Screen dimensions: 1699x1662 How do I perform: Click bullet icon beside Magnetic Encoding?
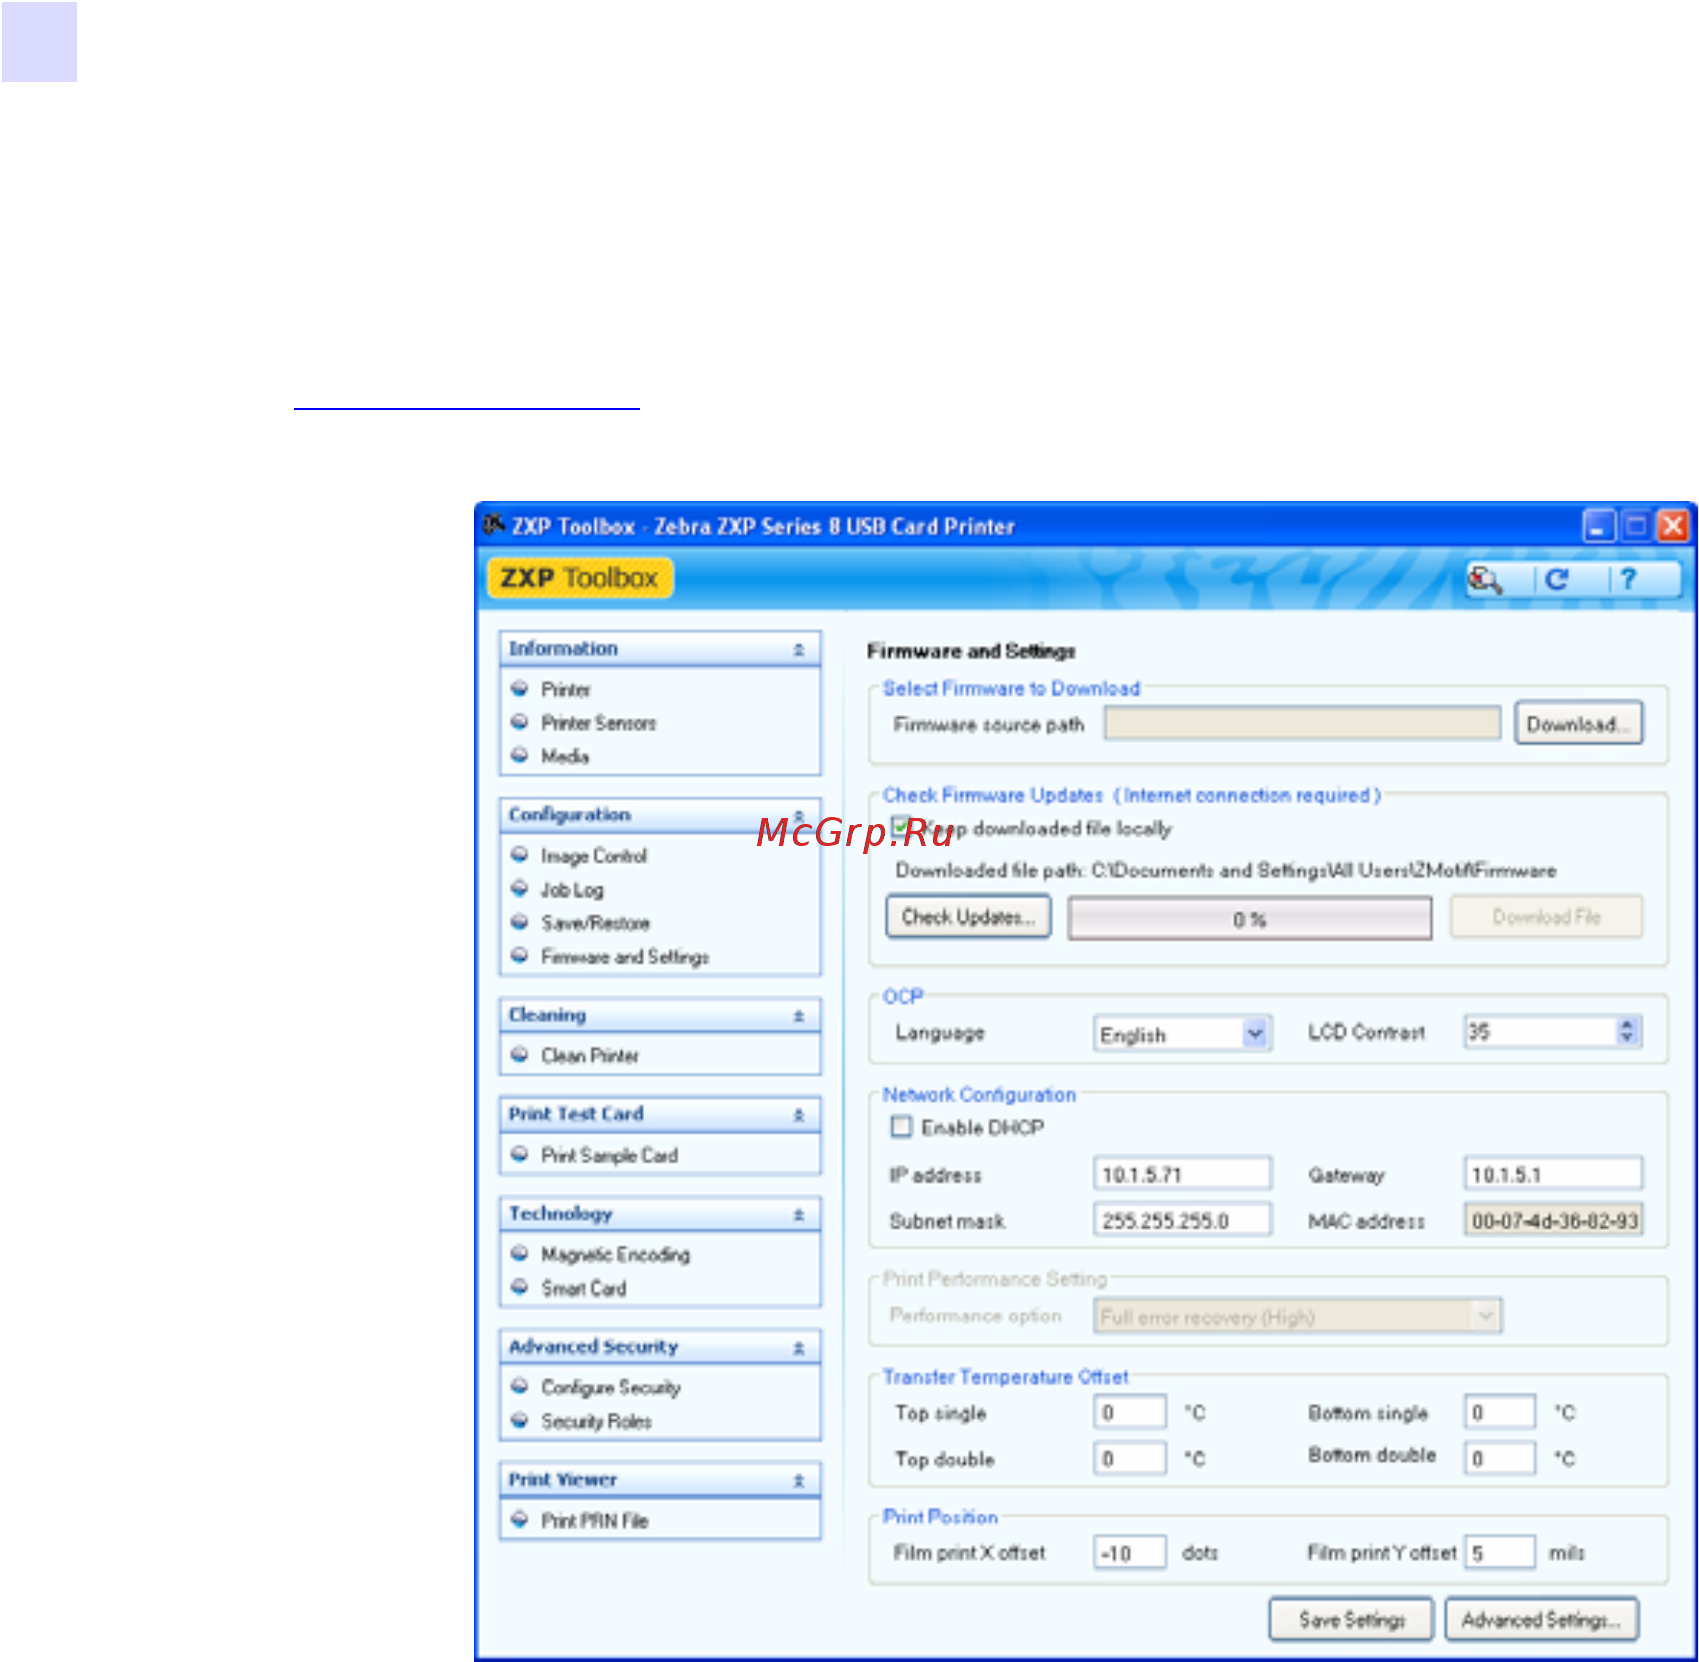(519, 1253)
